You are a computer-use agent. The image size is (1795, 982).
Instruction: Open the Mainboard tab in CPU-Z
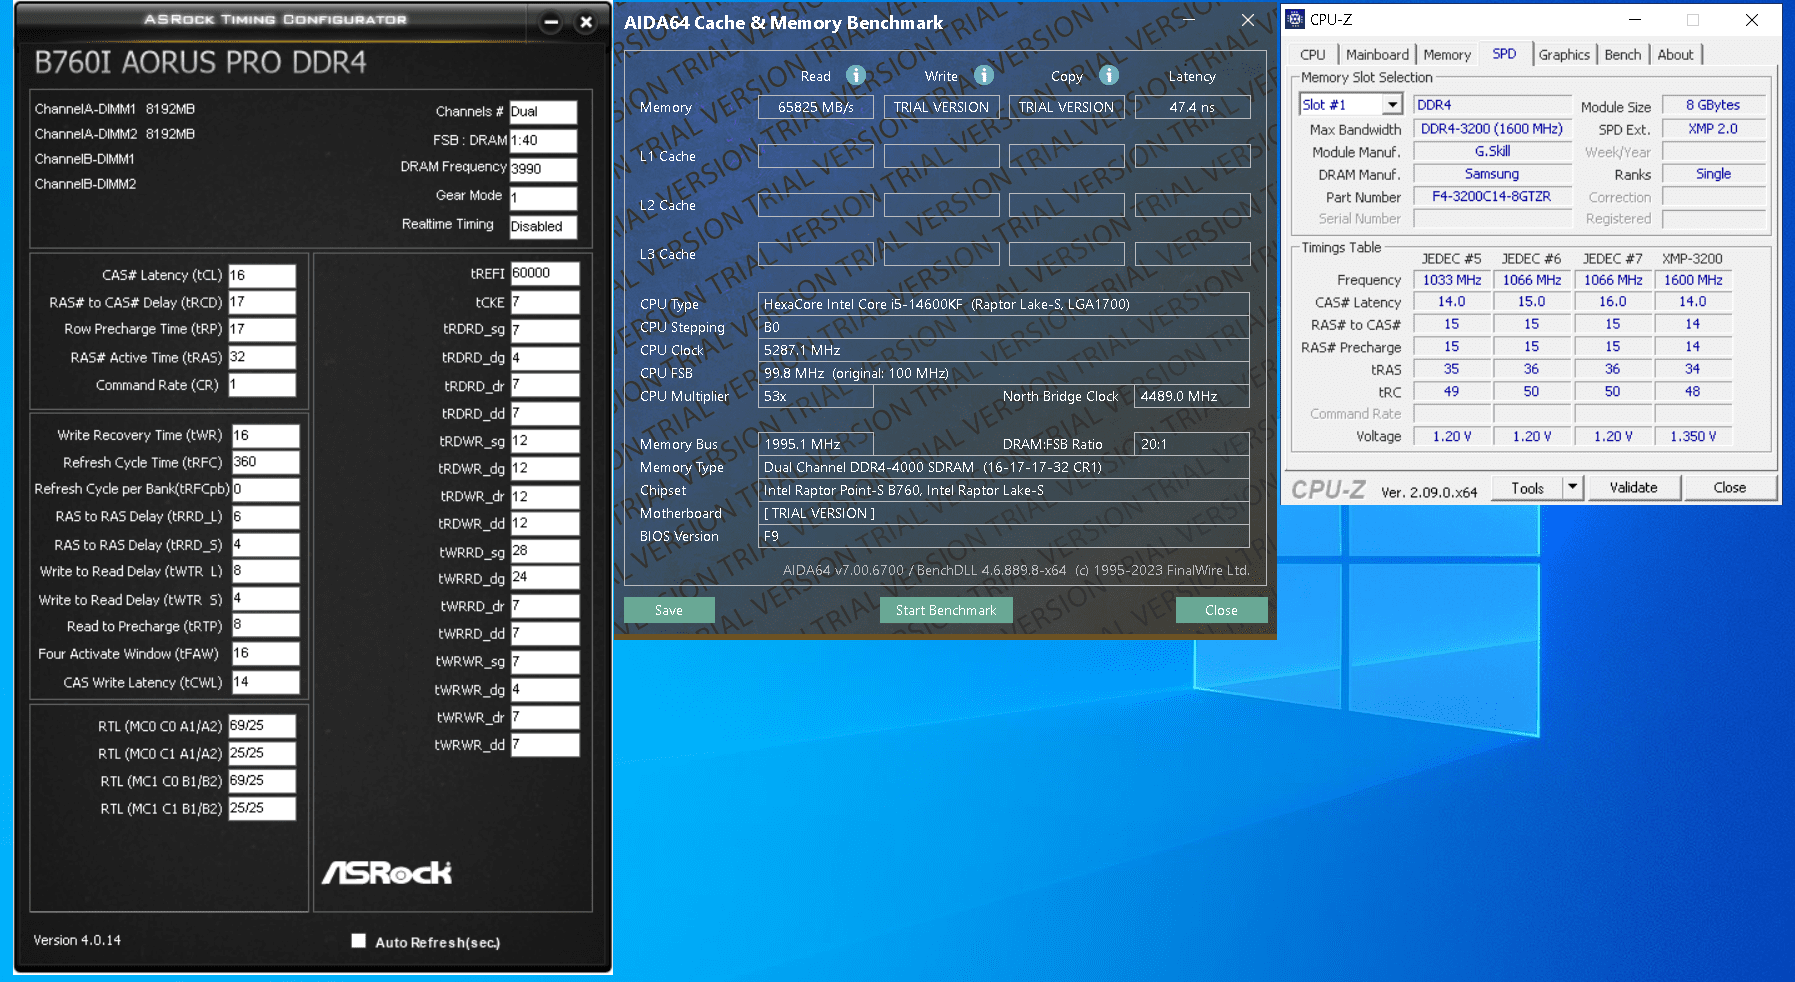click(x=1377, y=55)
